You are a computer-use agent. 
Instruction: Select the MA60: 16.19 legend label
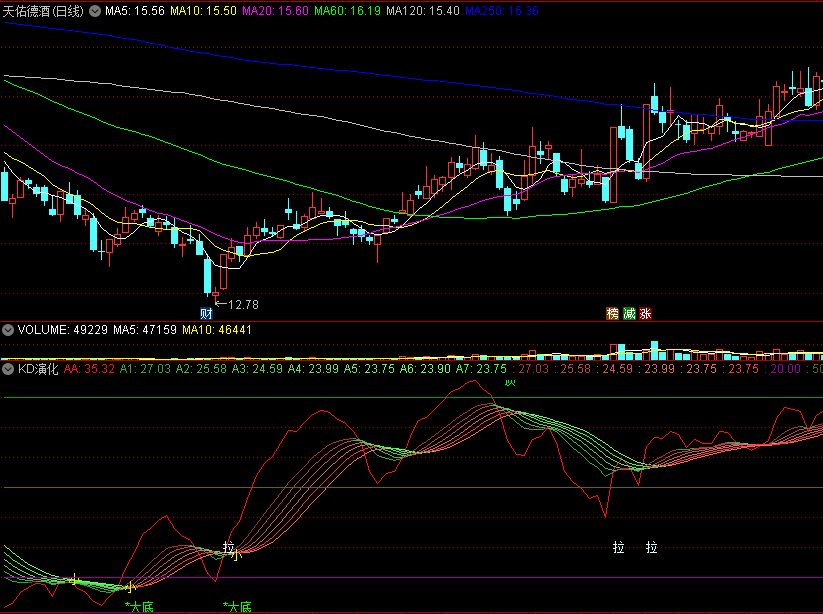[x=347, y=11]
